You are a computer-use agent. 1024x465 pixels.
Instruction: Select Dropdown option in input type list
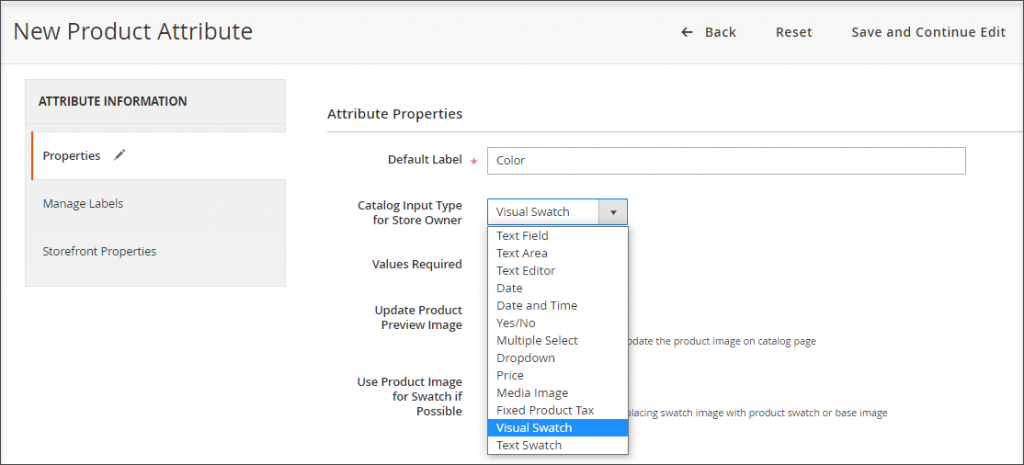(525, 358)
